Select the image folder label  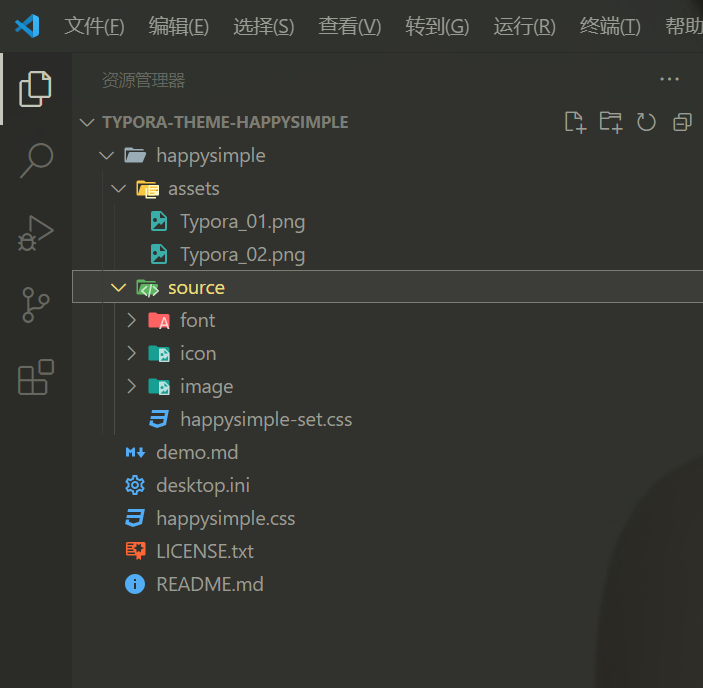(x=207, y=387)
